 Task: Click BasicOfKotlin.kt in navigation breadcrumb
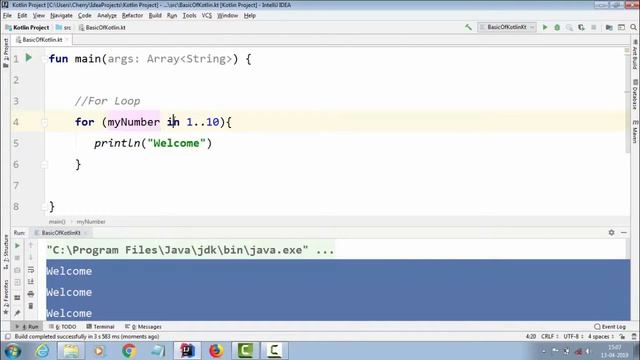(102, 27)
